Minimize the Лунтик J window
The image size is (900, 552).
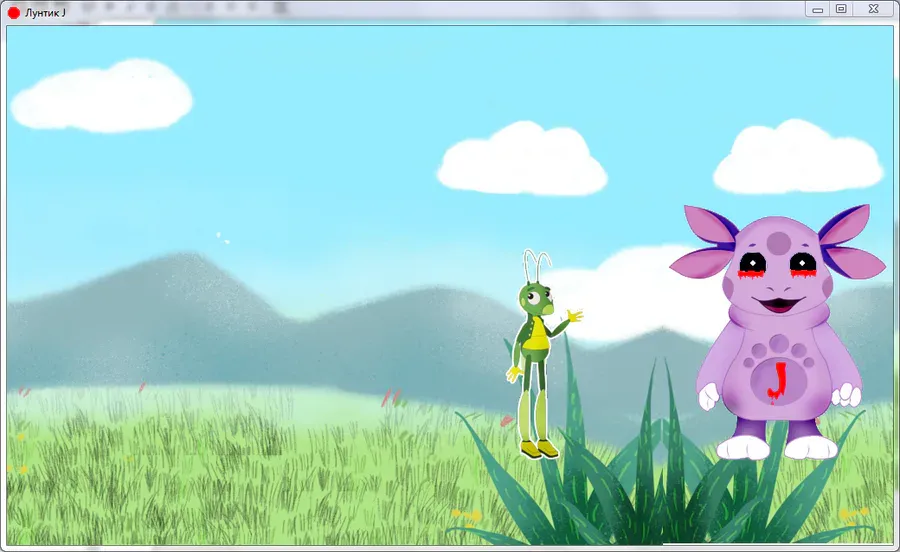pos(817,9)
